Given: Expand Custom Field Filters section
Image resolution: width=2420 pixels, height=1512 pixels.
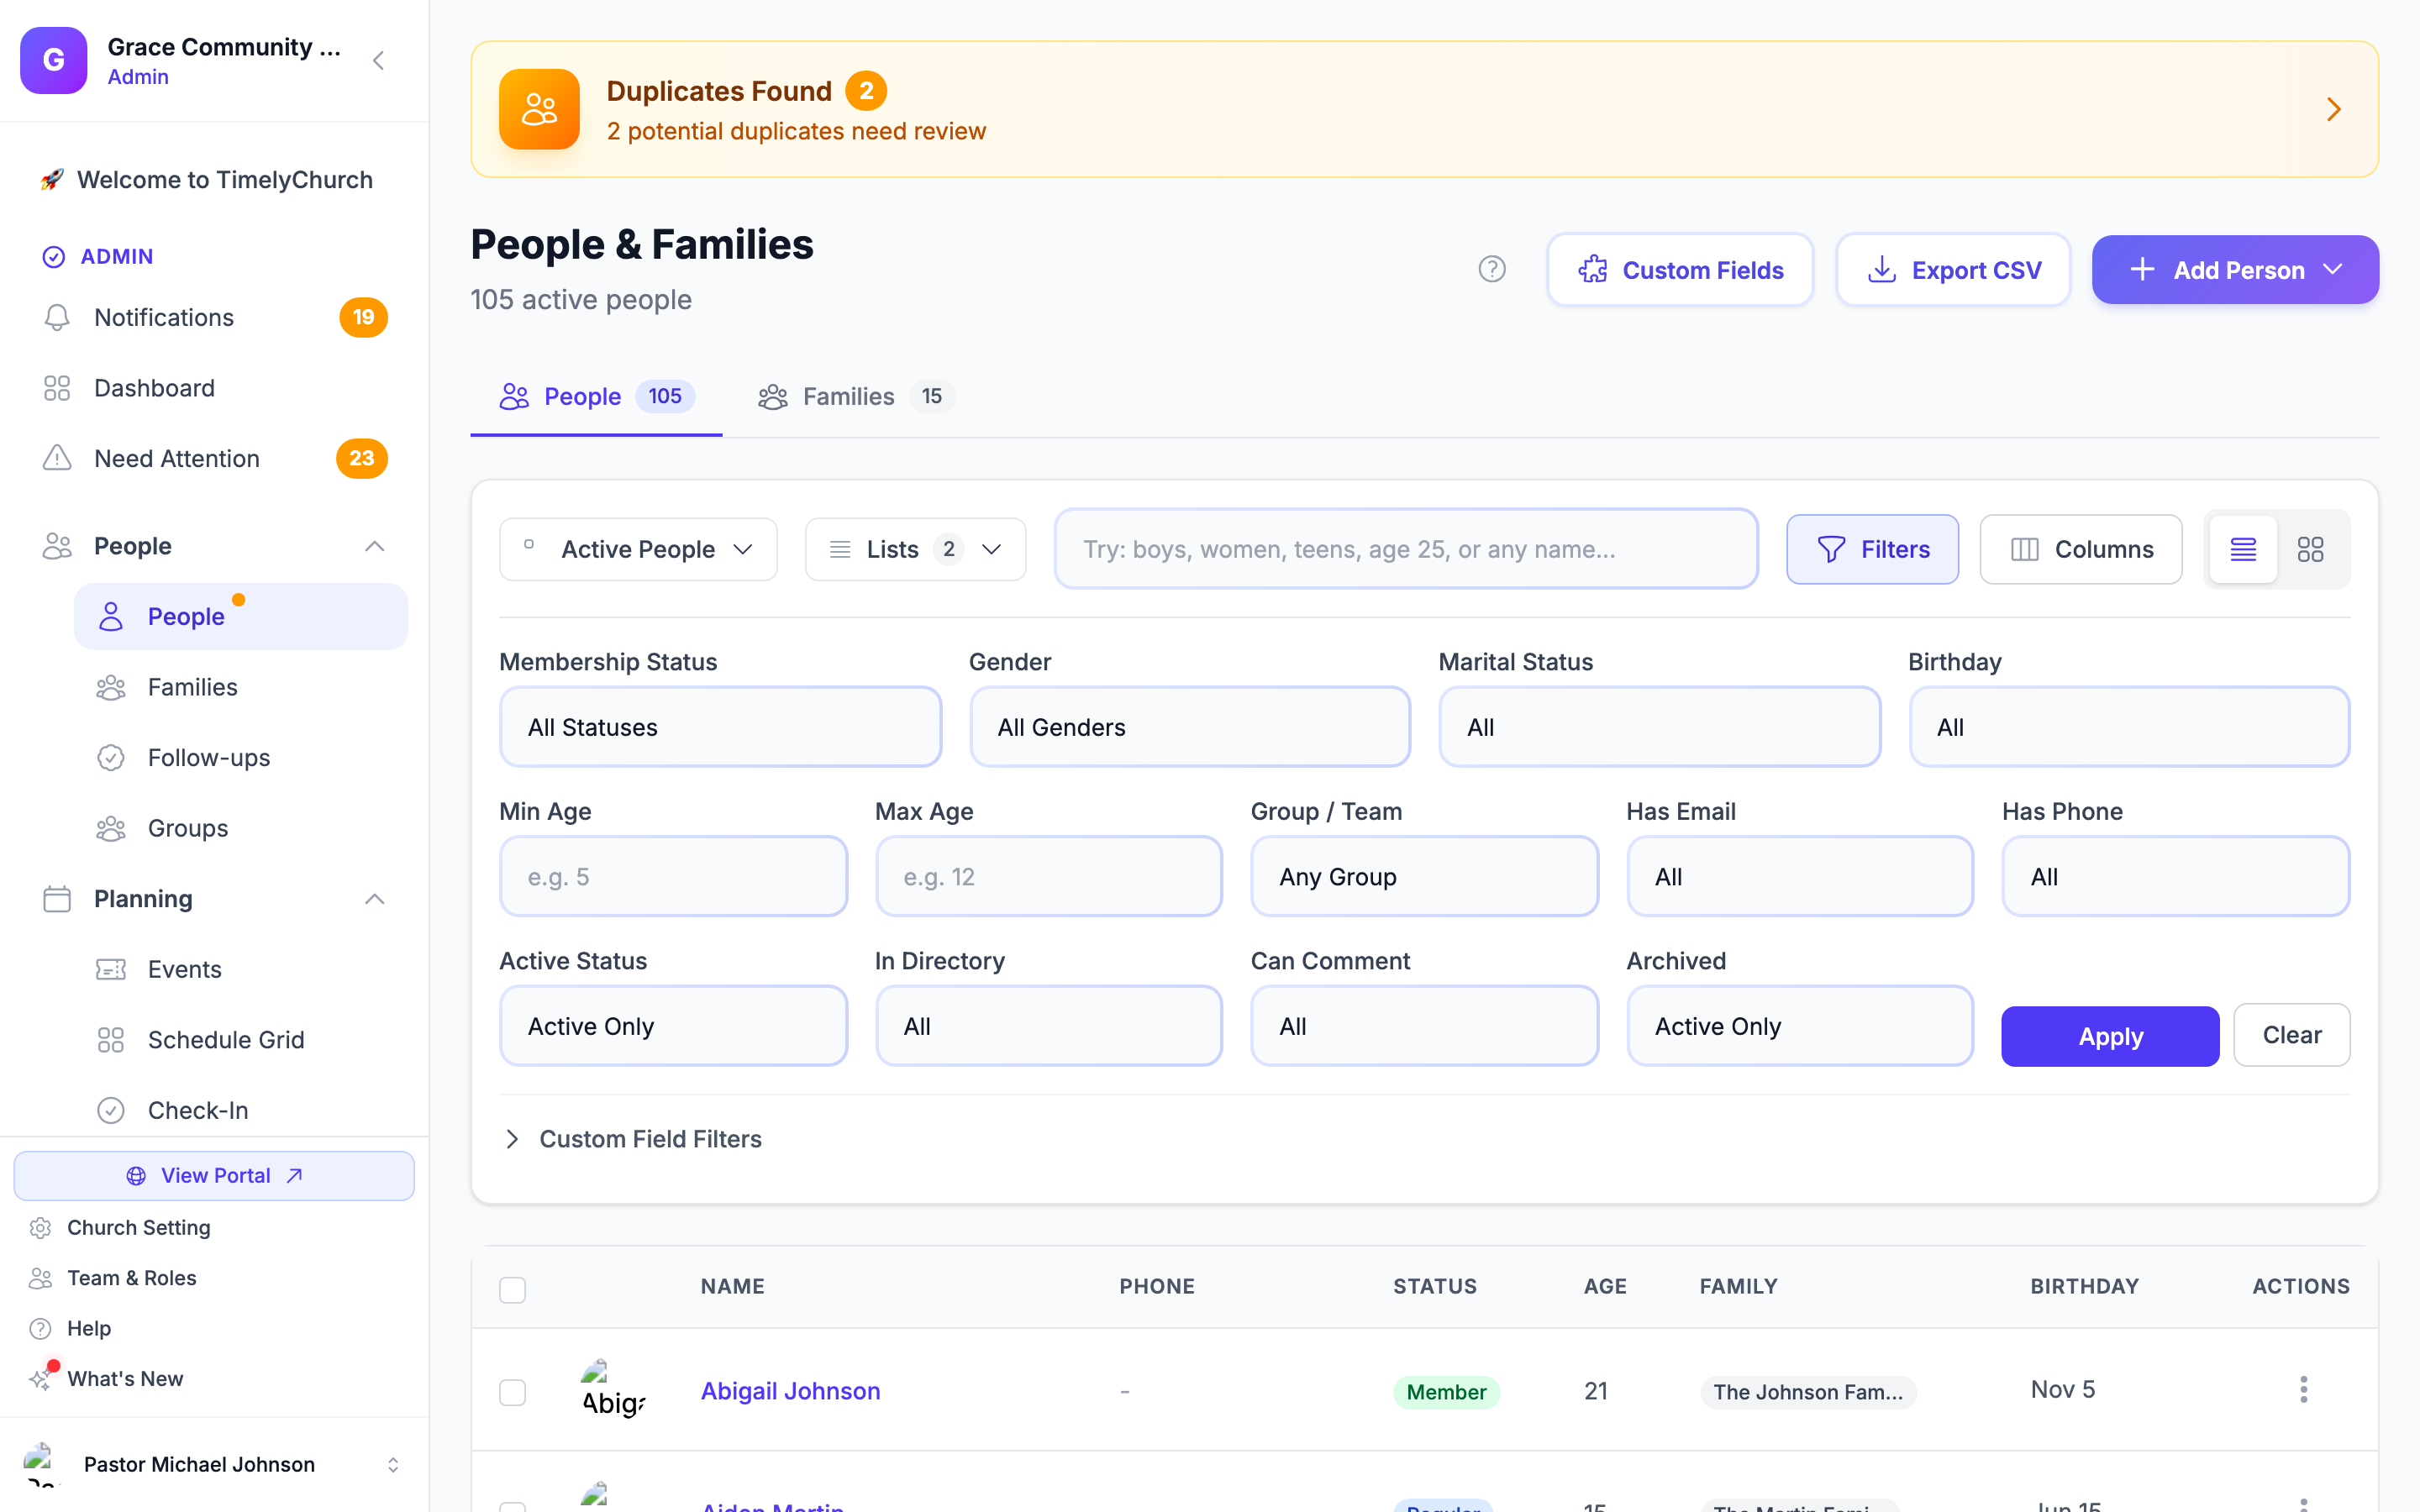Looking at the screenshot, I should [631, 1139].
